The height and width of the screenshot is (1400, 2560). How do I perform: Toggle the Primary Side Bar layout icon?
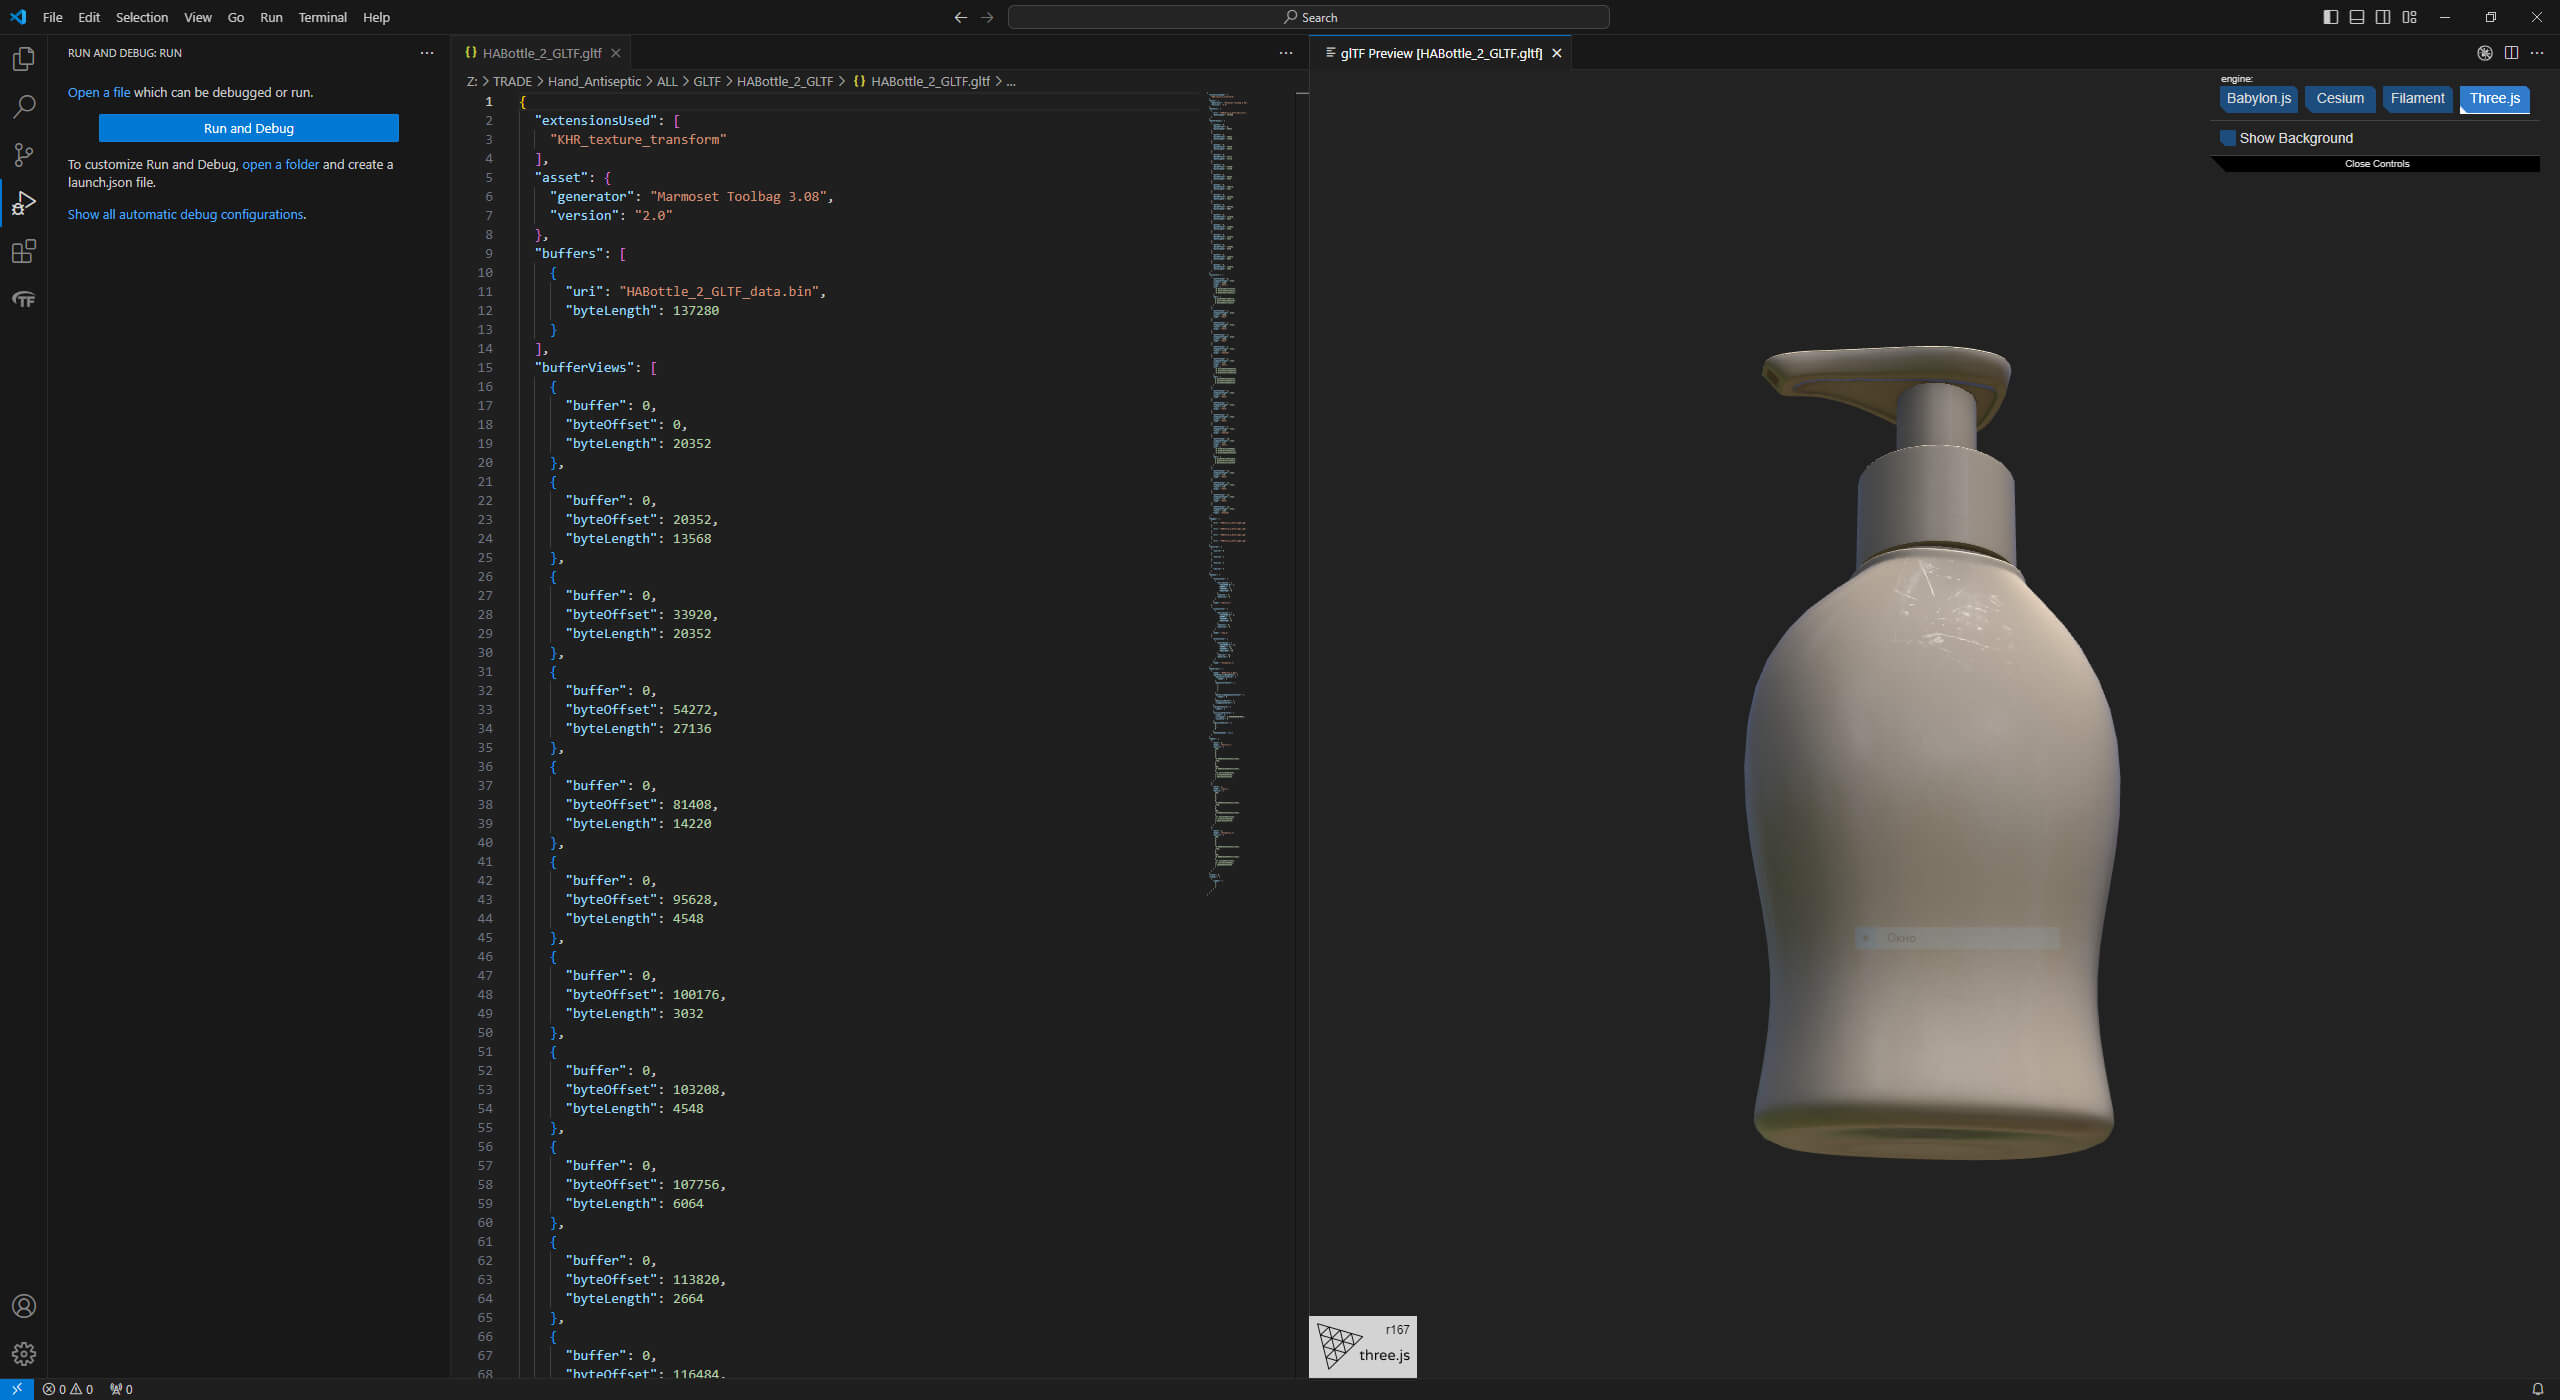2330,17
